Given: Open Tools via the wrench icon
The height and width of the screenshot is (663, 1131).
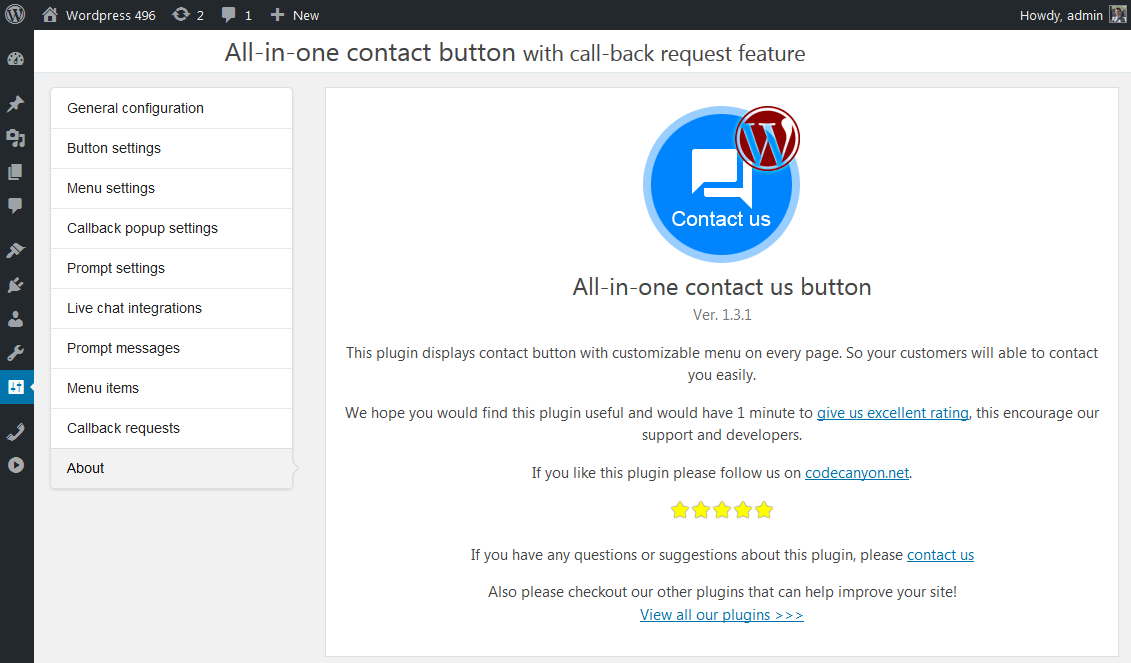Looking at the screenshot, I should 15,353.
